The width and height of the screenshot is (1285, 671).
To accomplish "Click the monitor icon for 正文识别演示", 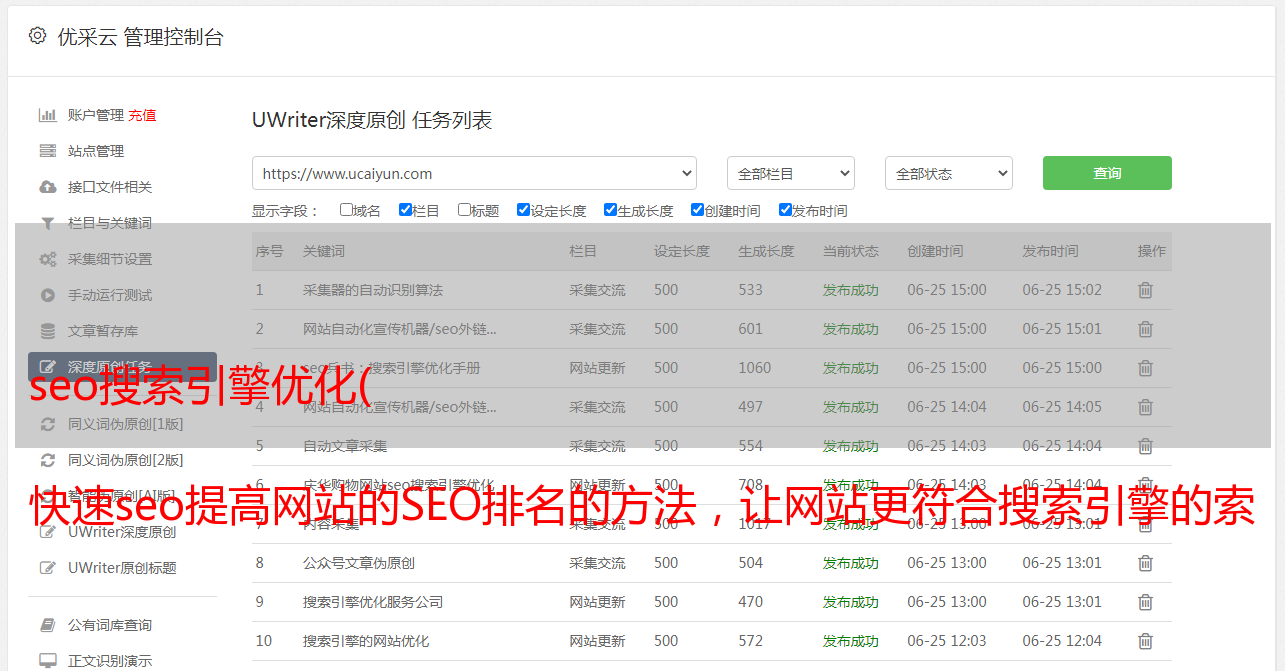I will 47,661.
